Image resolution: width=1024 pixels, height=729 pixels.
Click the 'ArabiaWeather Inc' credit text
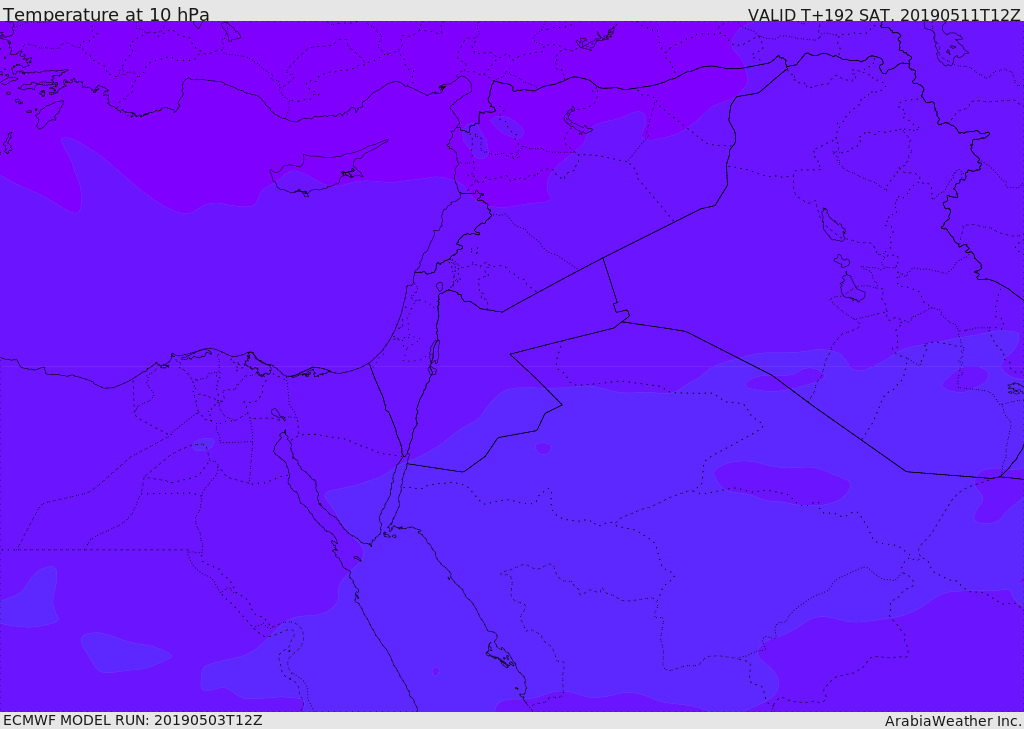tap(952, 721)
